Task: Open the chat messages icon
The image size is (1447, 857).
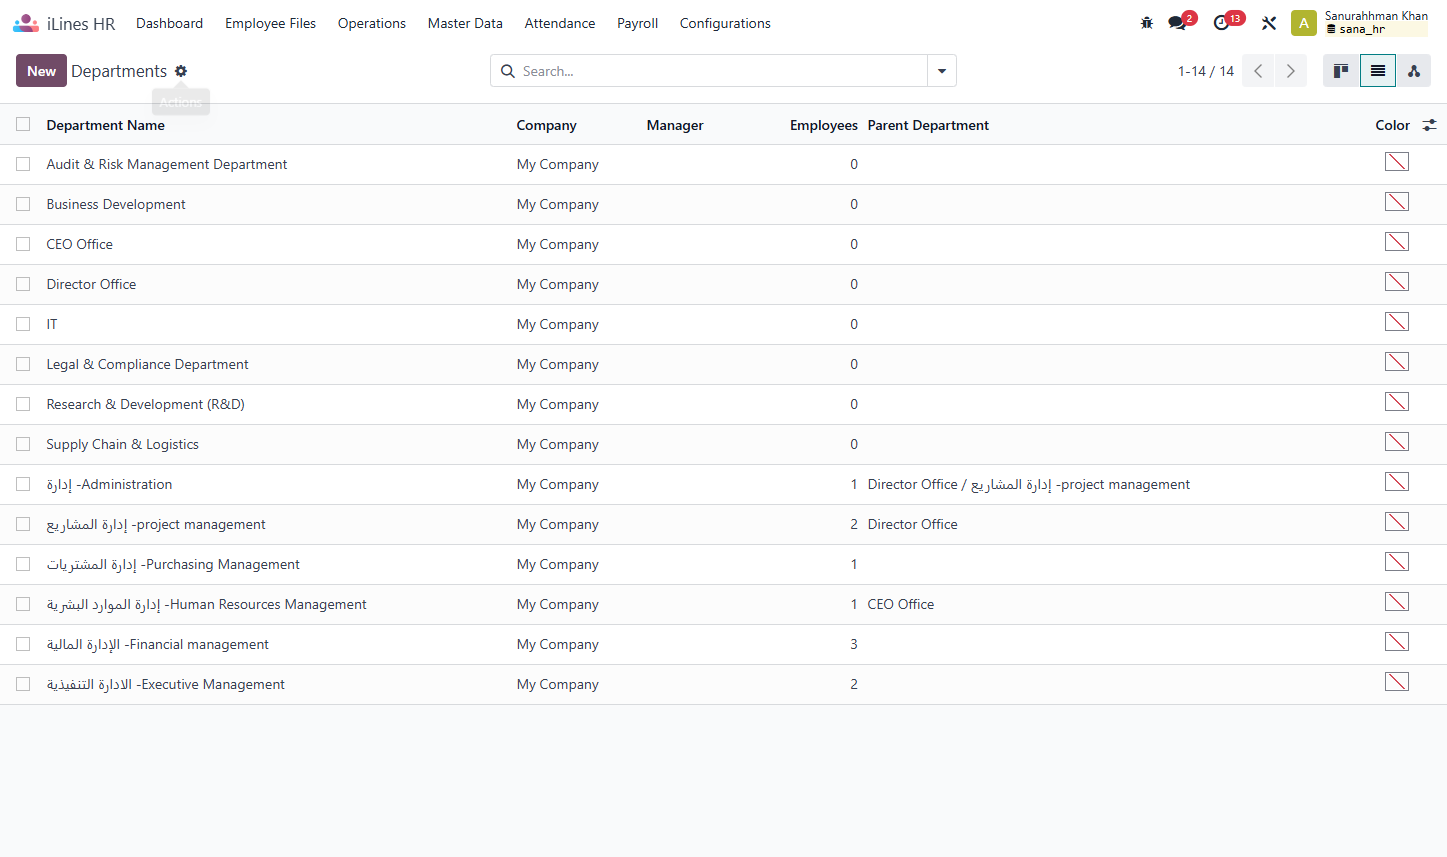Action: [1177, 23]
